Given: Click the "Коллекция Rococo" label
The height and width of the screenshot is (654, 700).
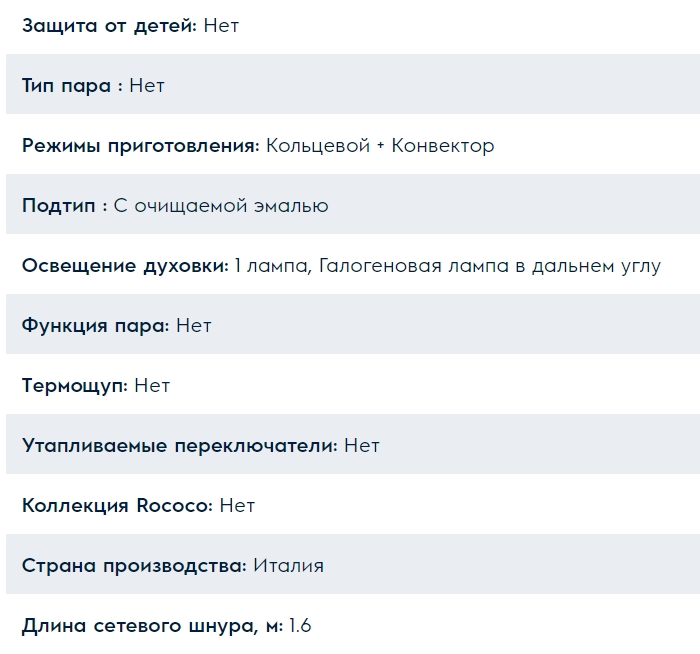Looking at the screenshot, I should pos(117,506).
